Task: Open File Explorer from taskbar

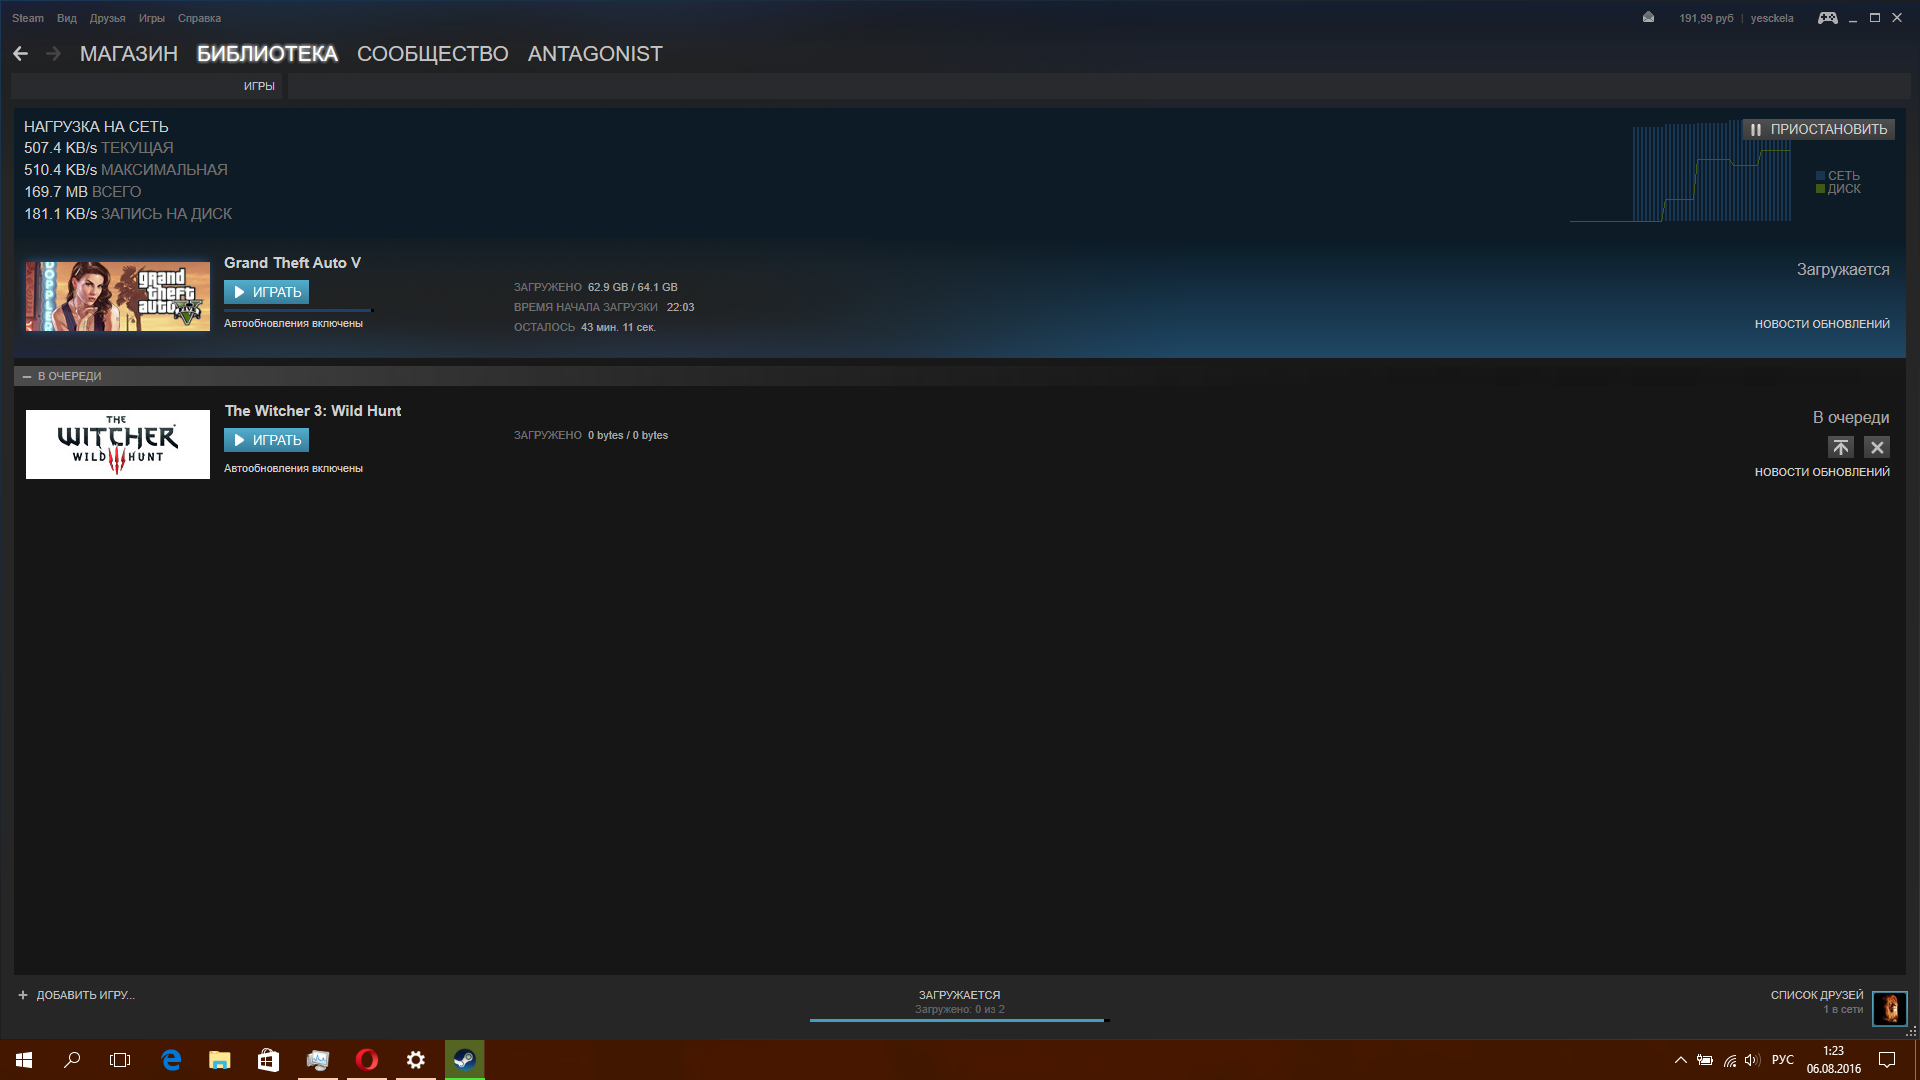Action: pos(220,1060)
